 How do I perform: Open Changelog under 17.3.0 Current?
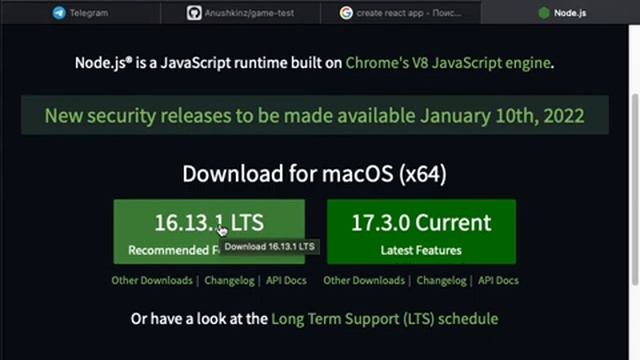(x=441, y=280)
